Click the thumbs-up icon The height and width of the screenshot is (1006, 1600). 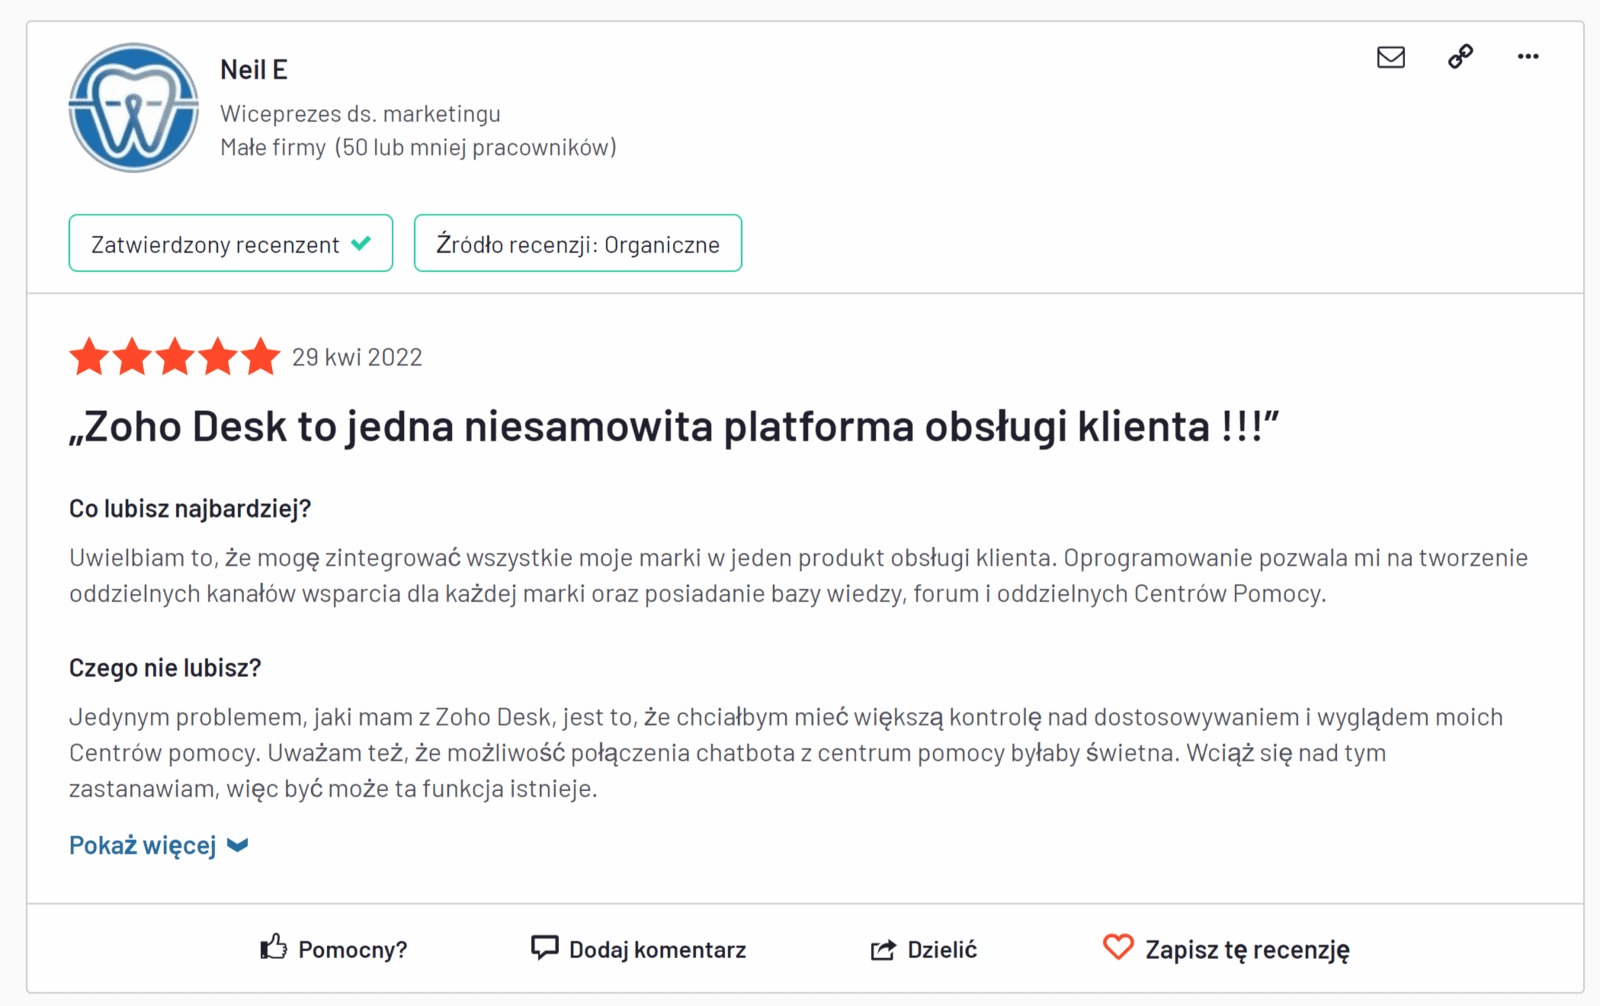273,947
